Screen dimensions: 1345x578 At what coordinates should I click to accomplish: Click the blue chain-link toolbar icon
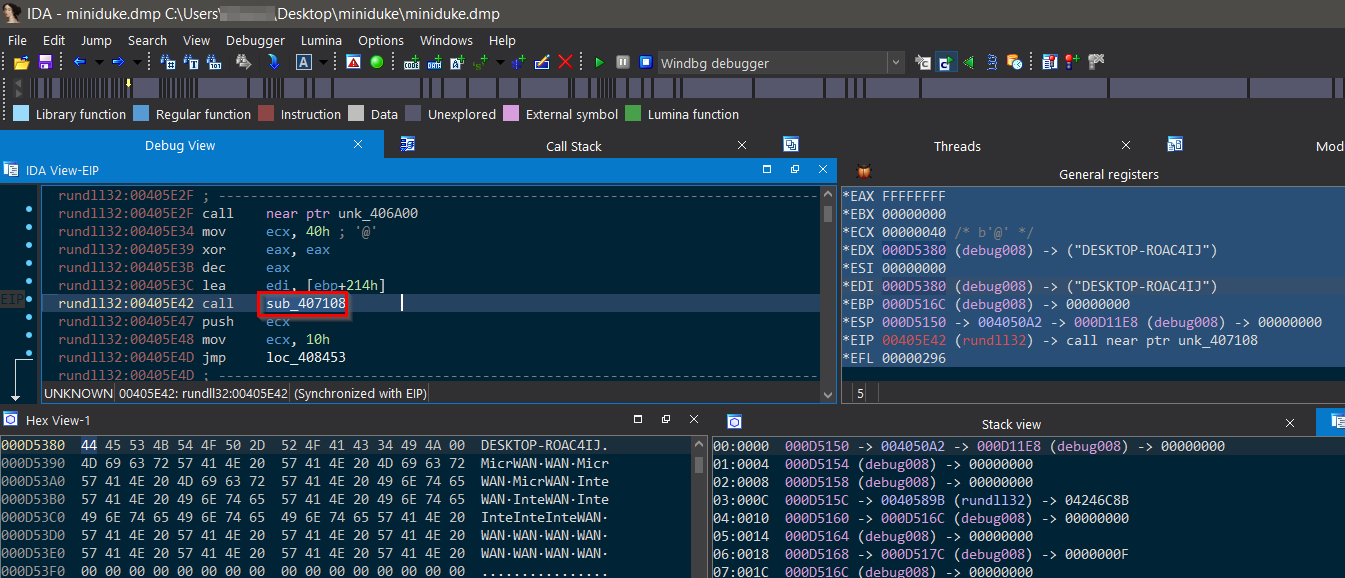pos(992,62)
